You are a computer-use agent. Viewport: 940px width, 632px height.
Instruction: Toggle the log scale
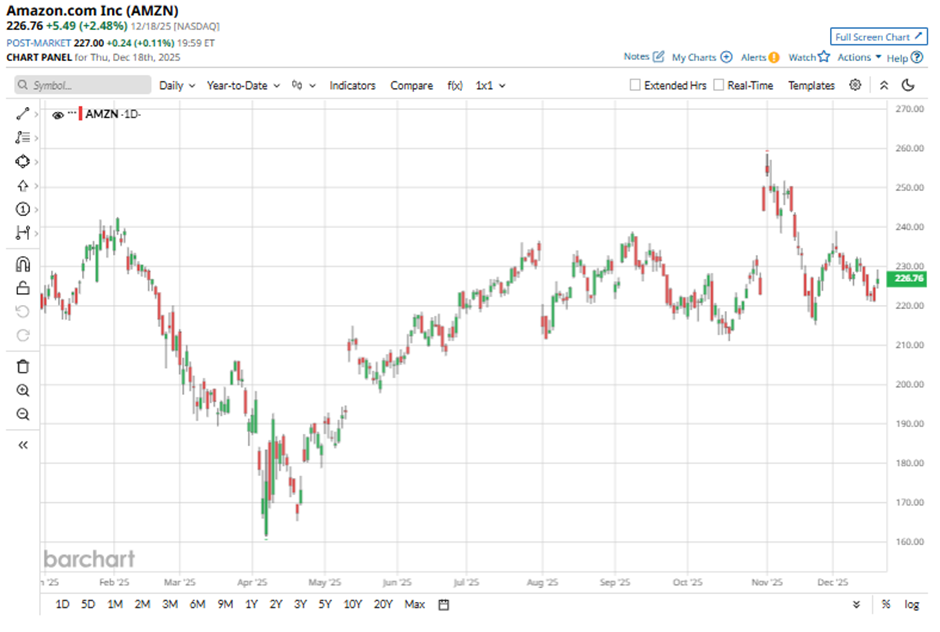(x=912, y=605)
